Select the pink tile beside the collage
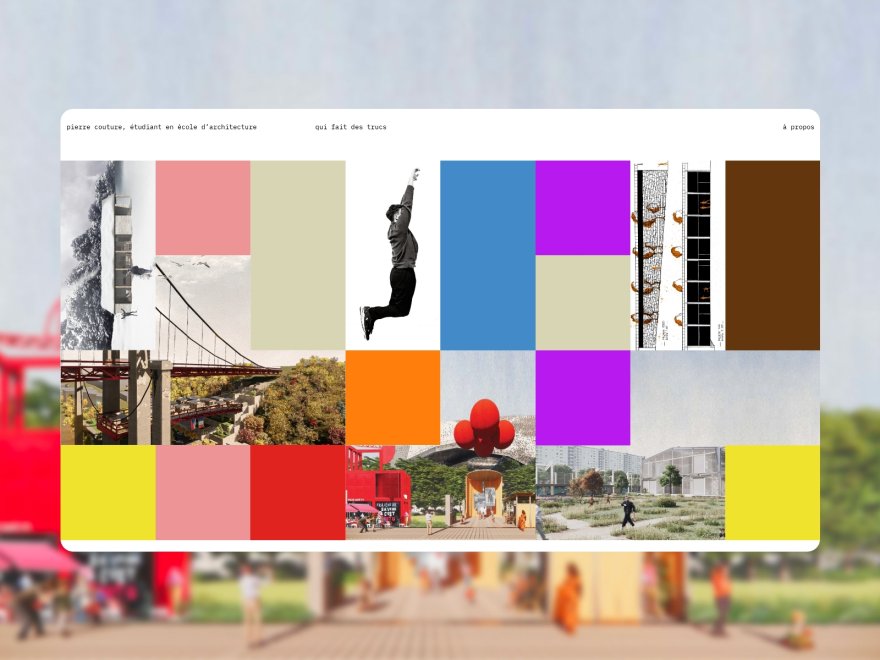 pyautogui.click(x=200, y=205)
